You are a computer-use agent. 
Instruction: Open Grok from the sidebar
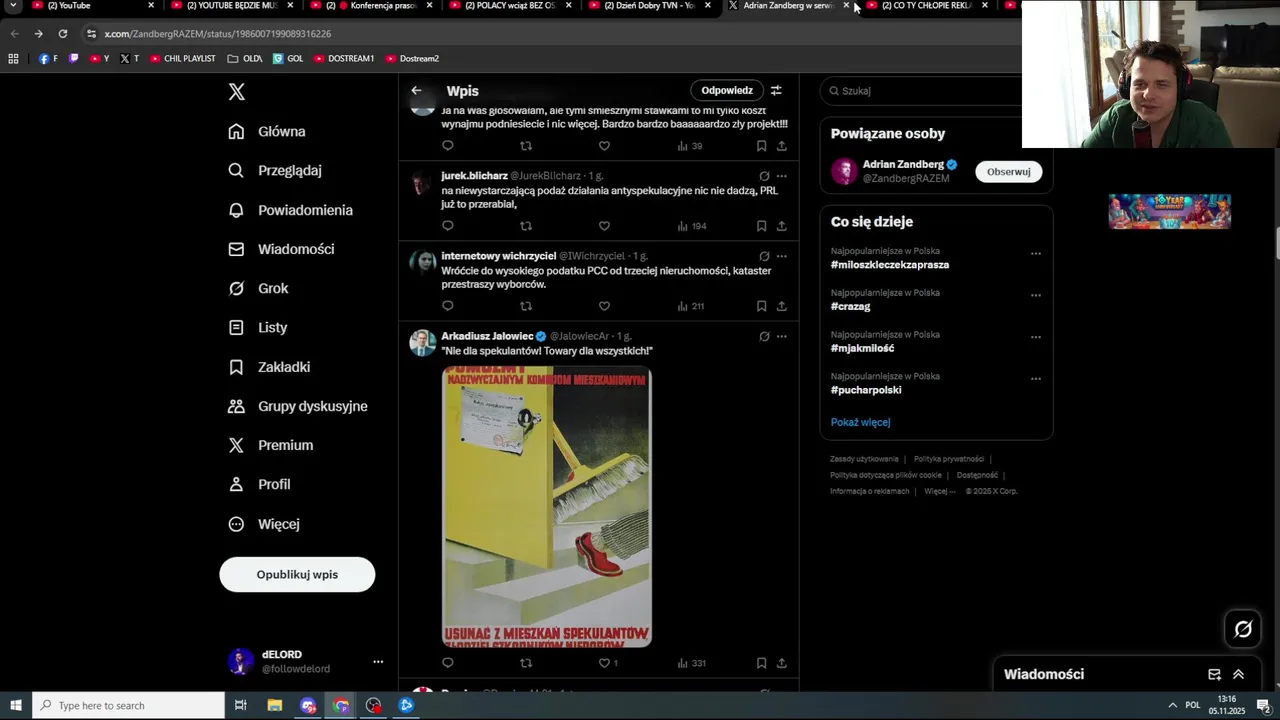pyautogui.click(x=258, y=288)
